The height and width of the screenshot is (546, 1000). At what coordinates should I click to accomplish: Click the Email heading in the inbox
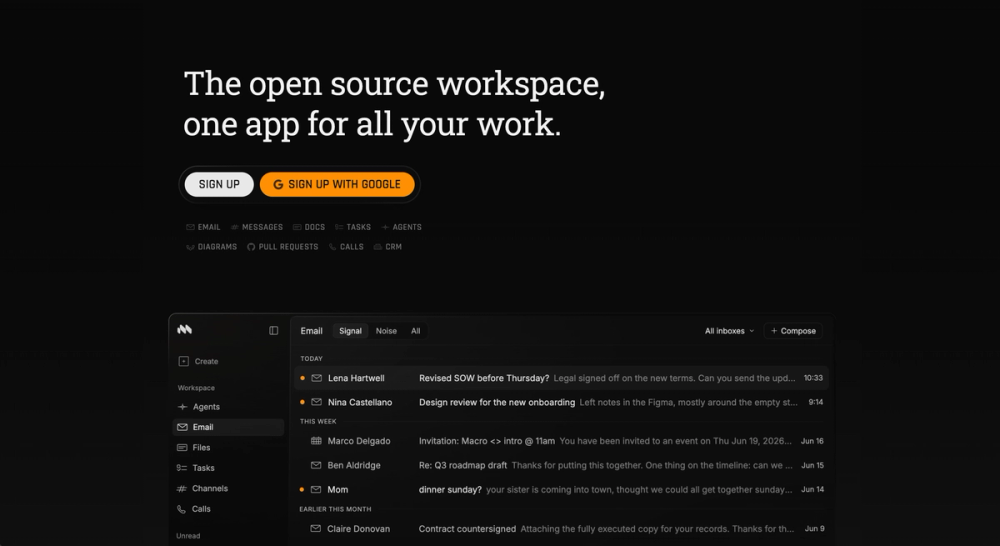pos(311,331)
